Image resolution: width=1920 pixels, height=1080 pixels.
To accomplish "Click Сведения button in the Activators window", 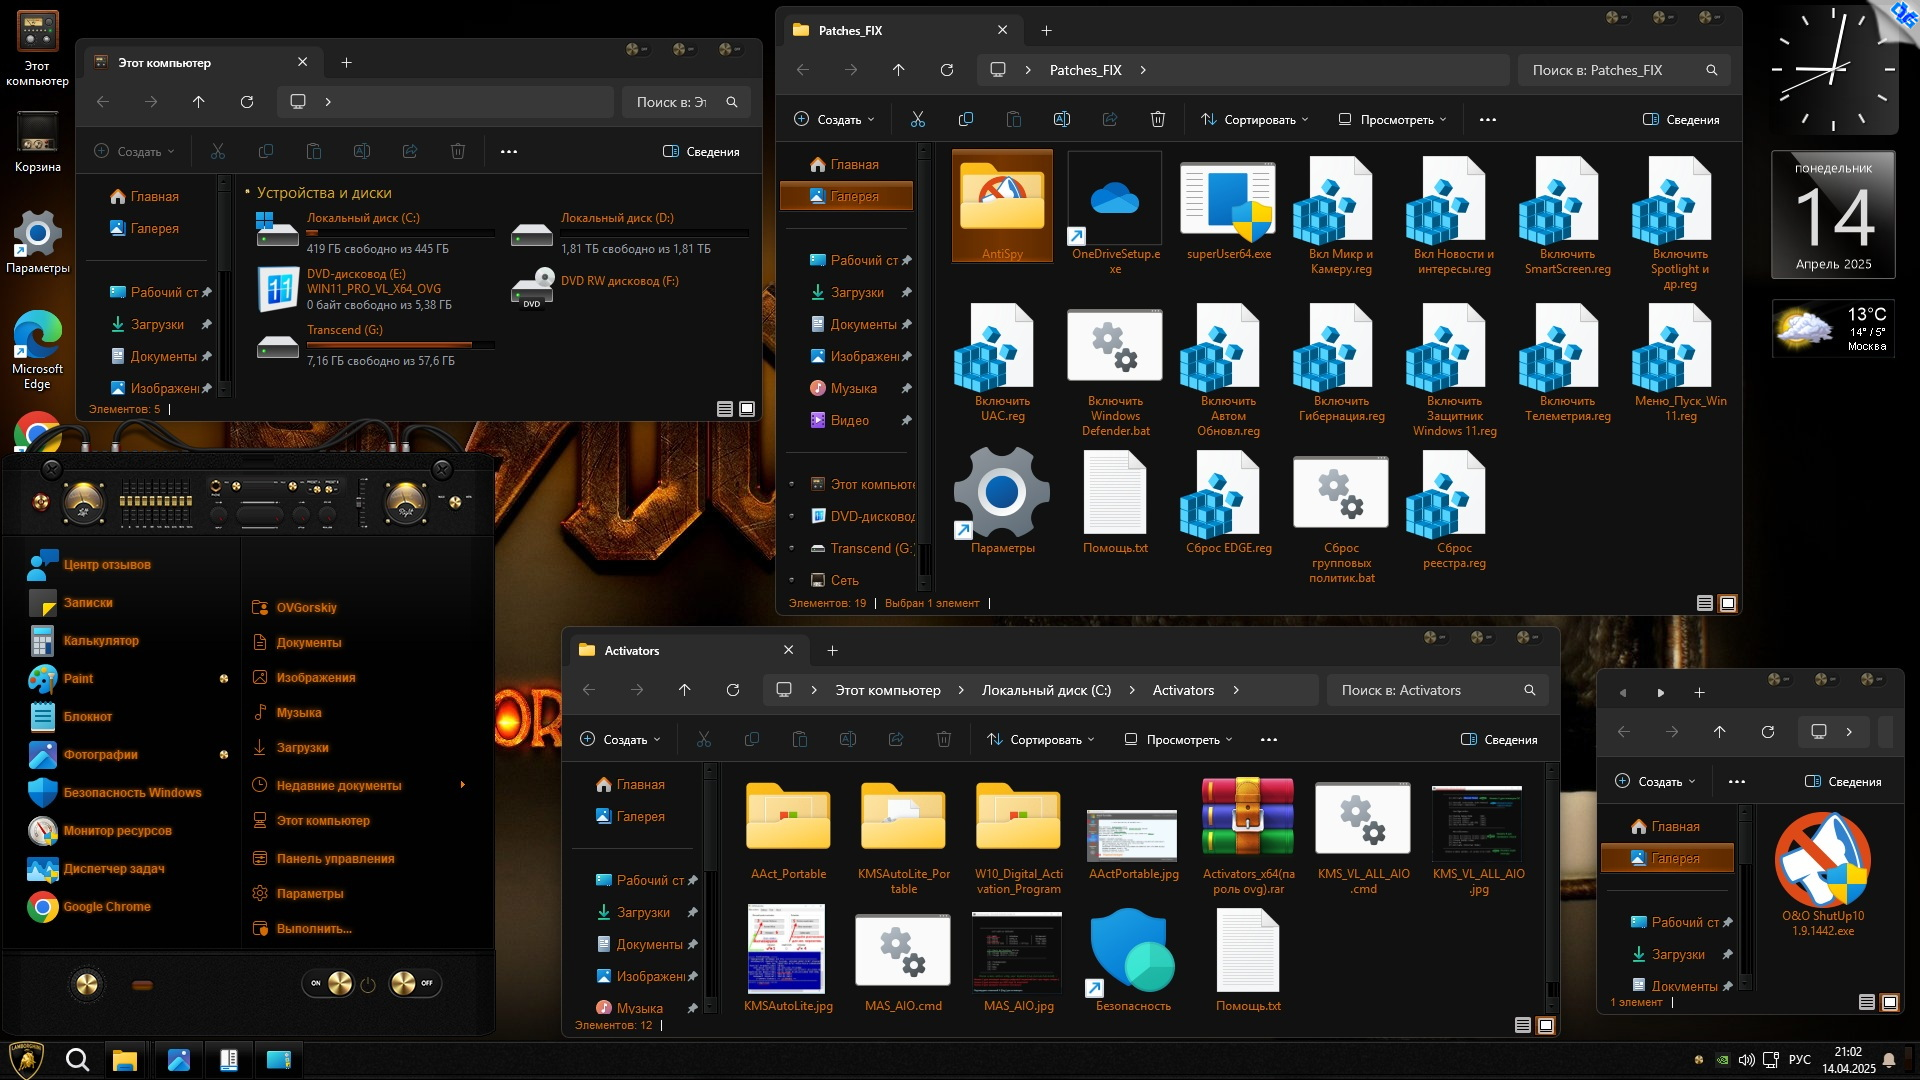I will point(1499,740).
